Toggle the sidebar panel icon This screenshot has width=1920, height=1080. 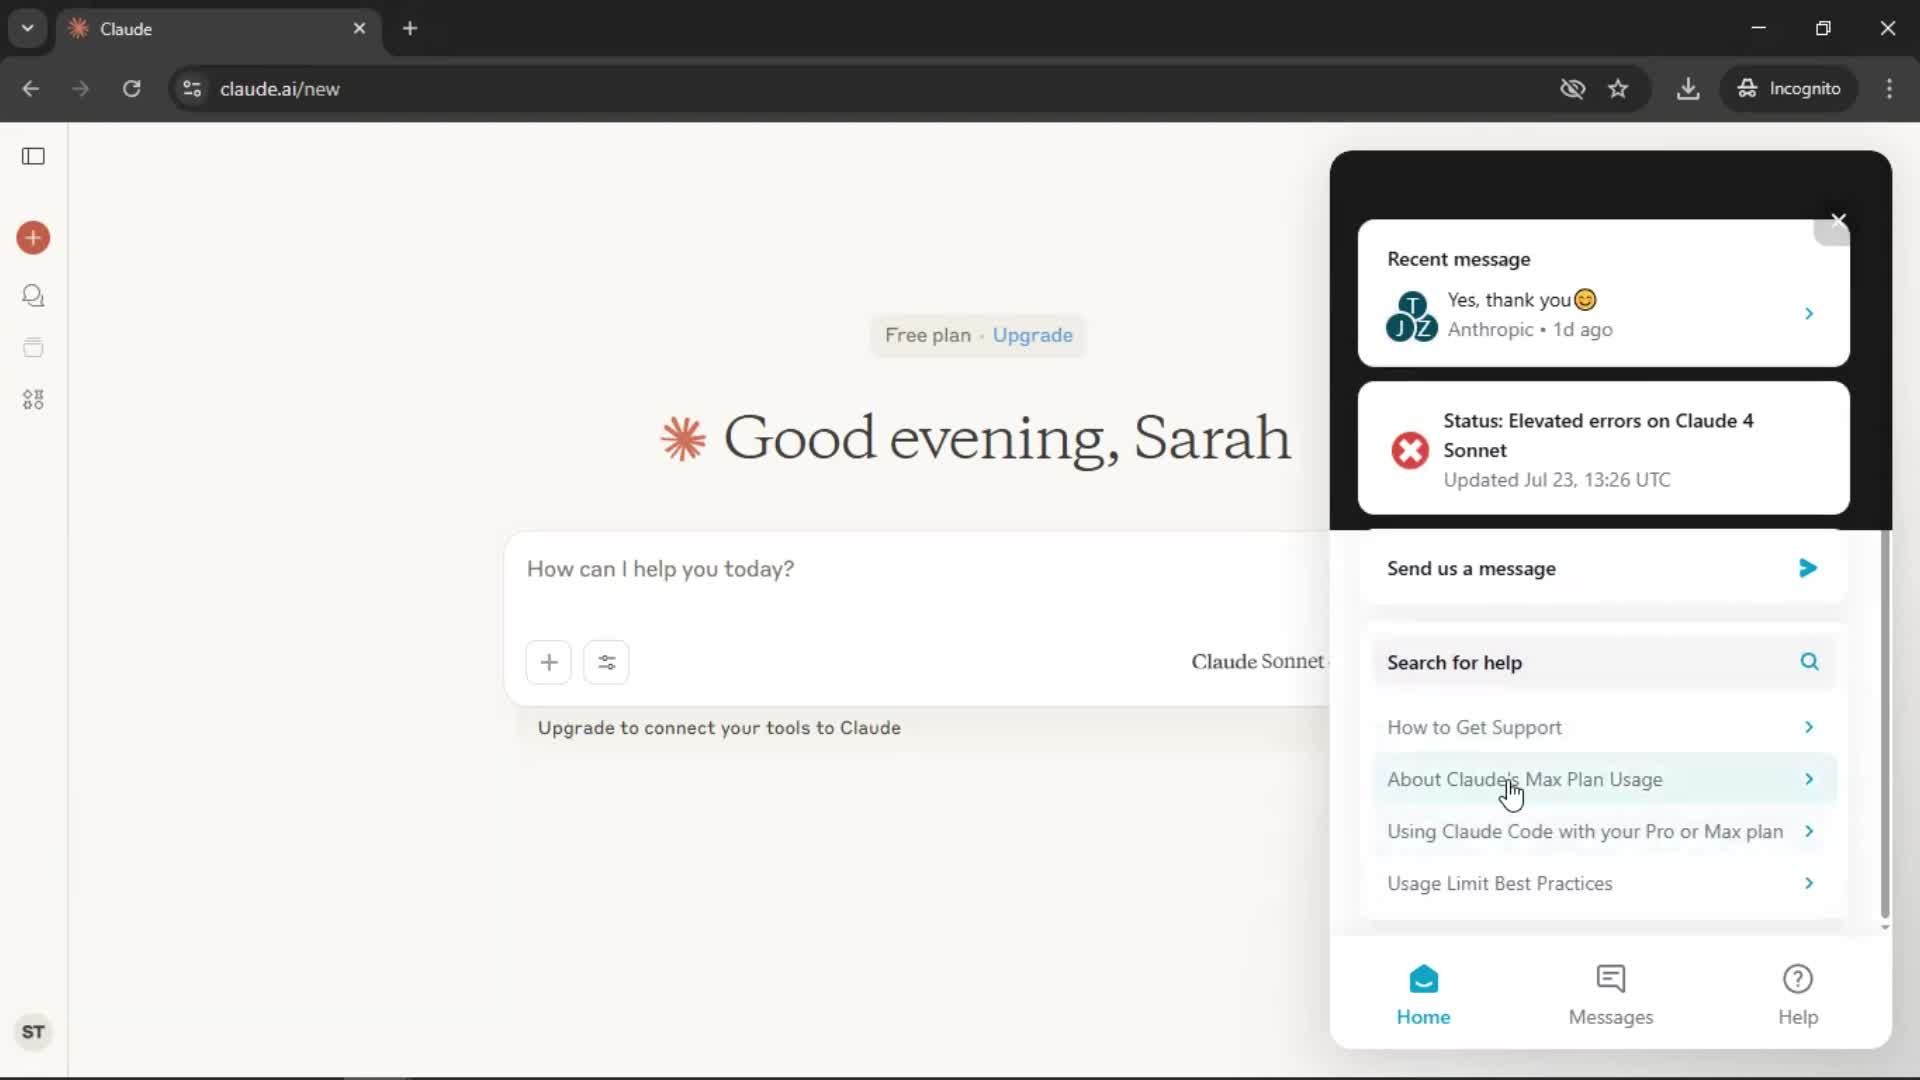coord(33,156)
